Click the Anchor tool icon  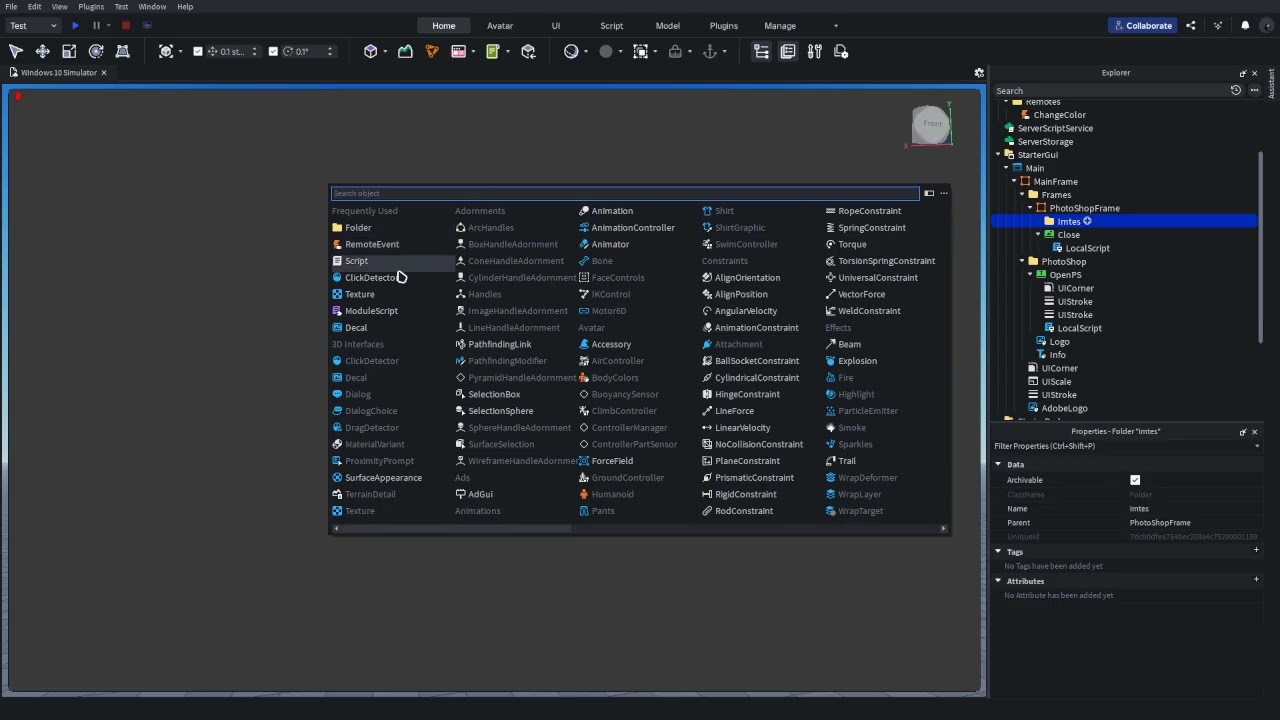point(710,51)
